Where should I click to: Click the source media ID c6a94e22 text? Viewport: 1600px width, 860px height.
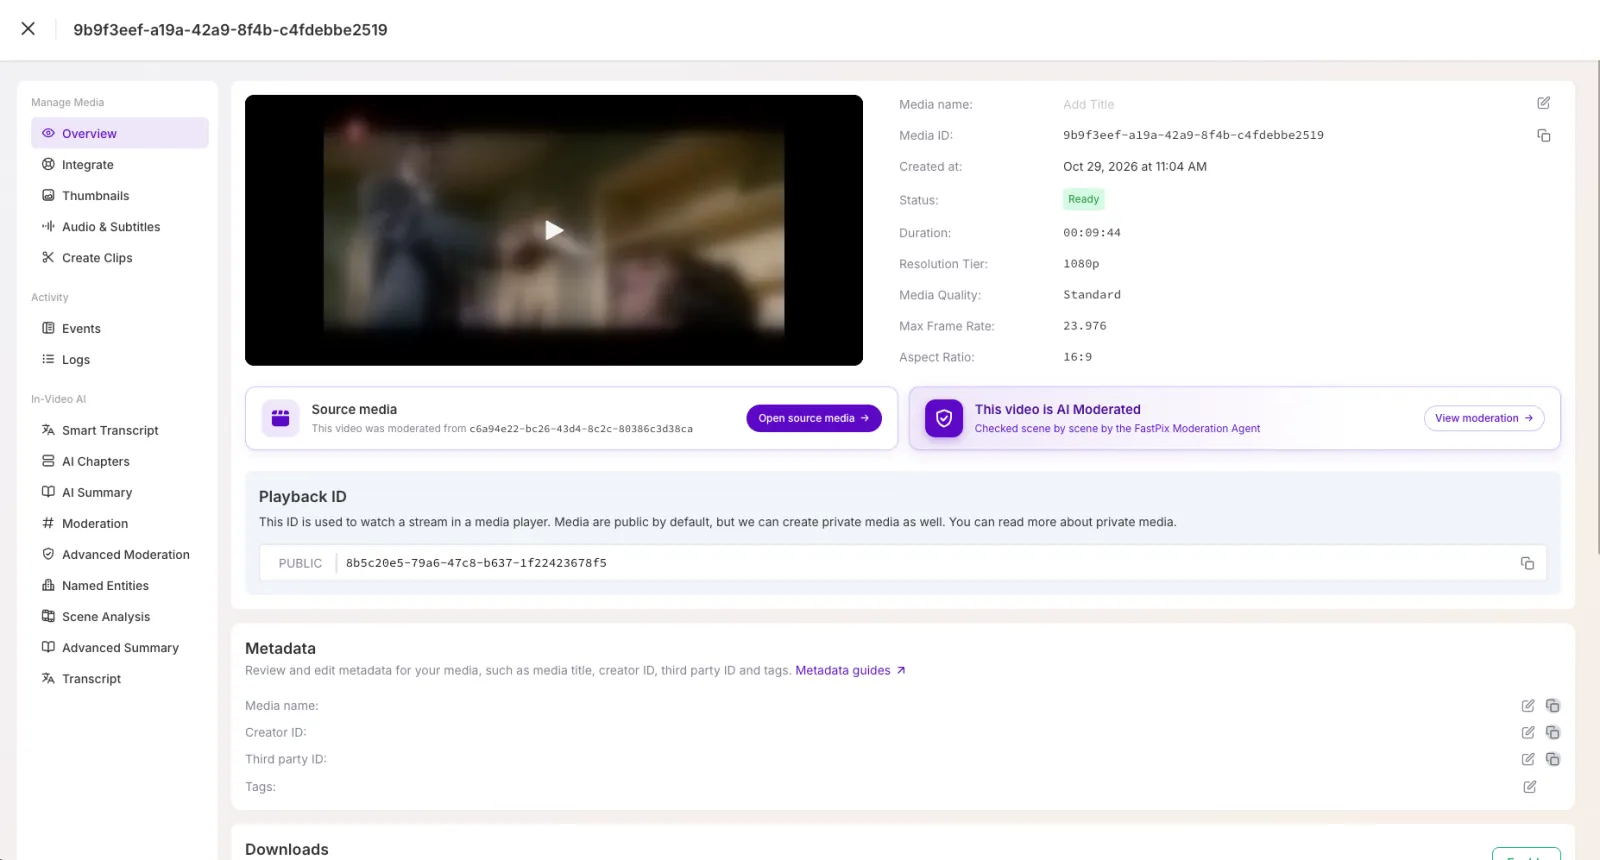click(x=581, y=429)
